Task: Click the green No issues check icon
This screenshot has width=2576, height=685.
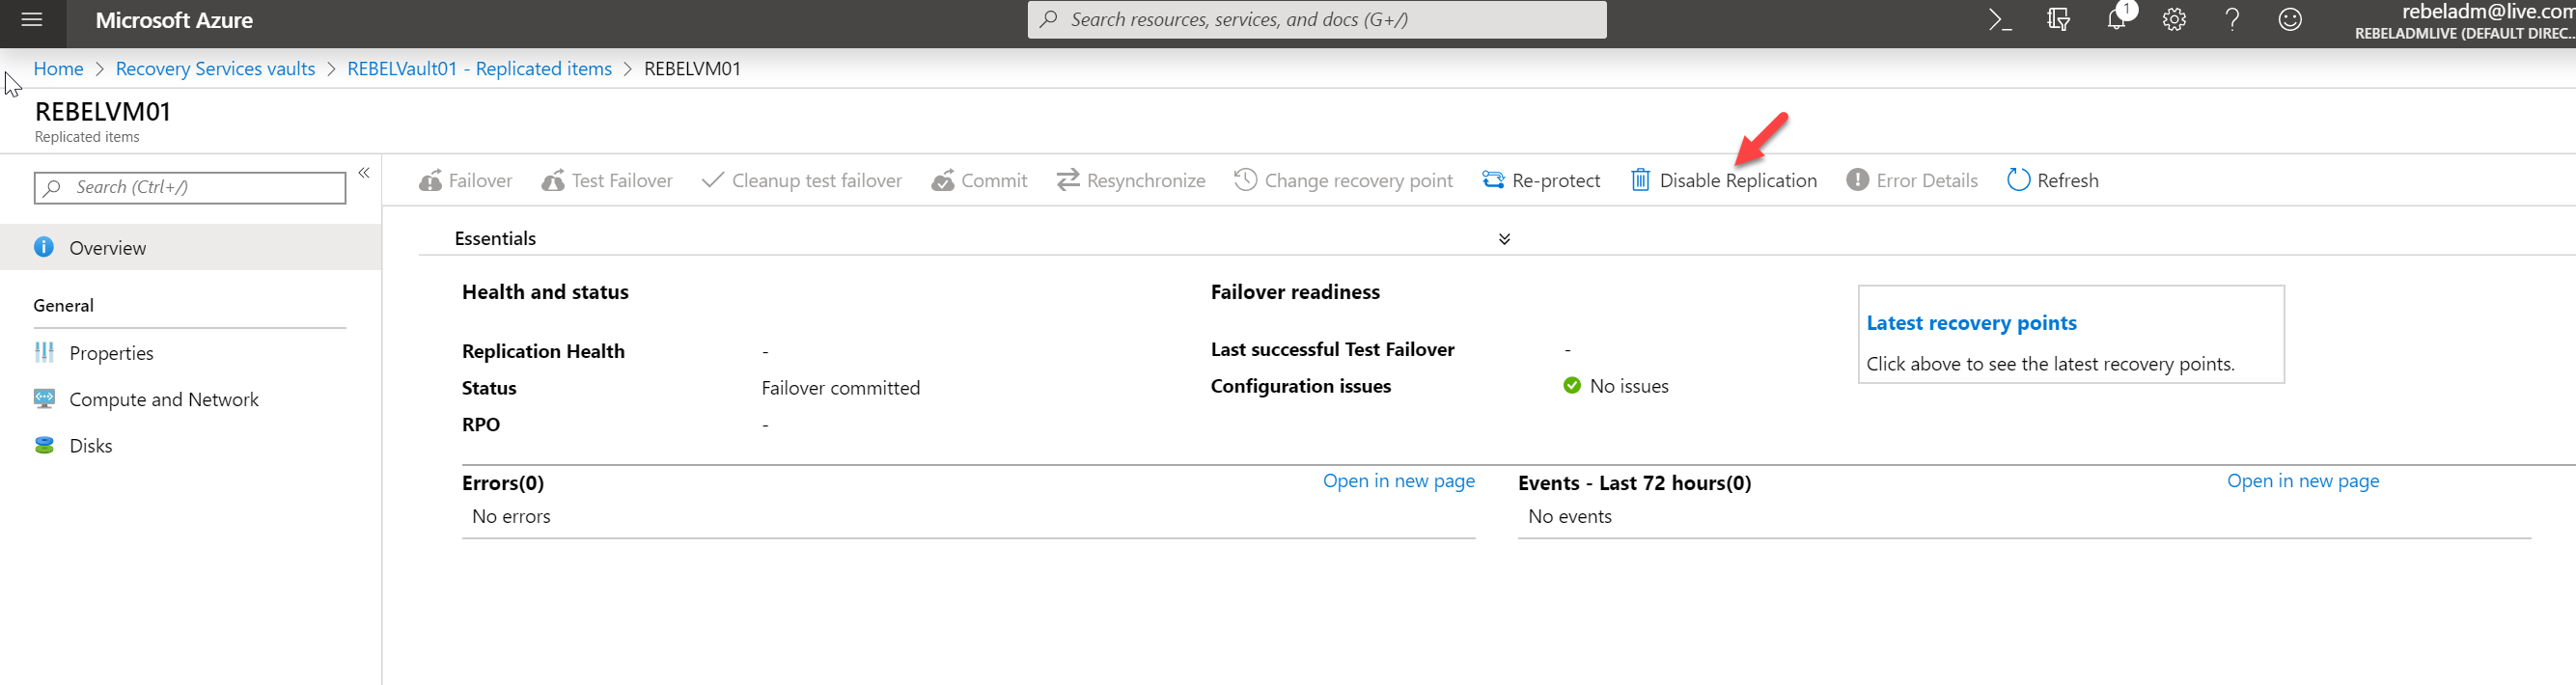Action: pyautogui.click(x=1571, y=385)
